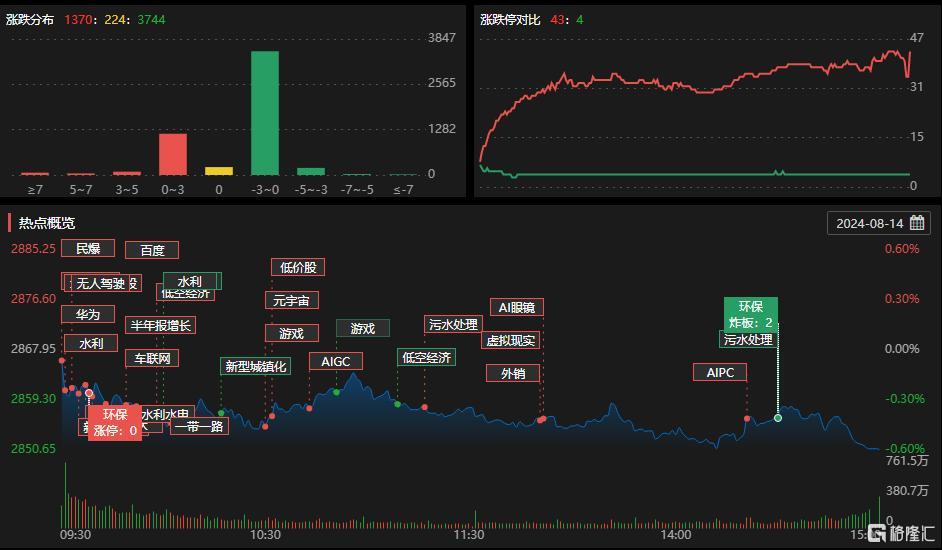Click the 百度 hotspot tag
This screenshot has height=550, width=942.
point(152,250)
